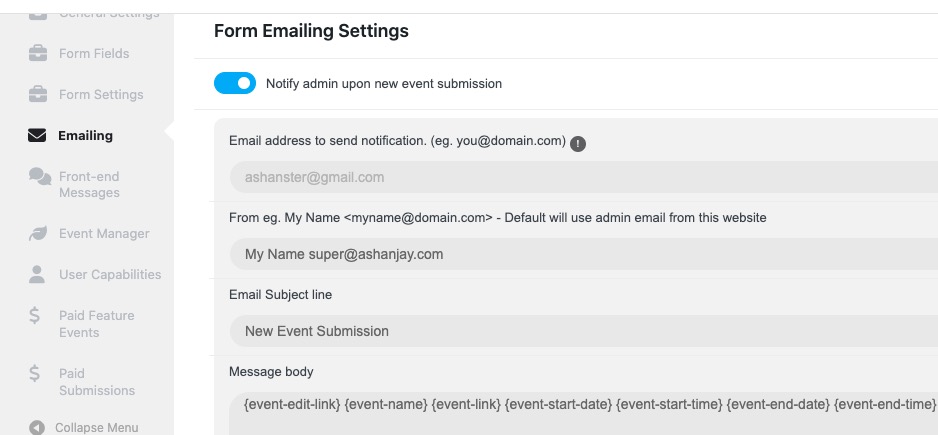Viewport: 938px width, 435px height.
Task: Open the Form Settings menu item
Action: [101, 95]
